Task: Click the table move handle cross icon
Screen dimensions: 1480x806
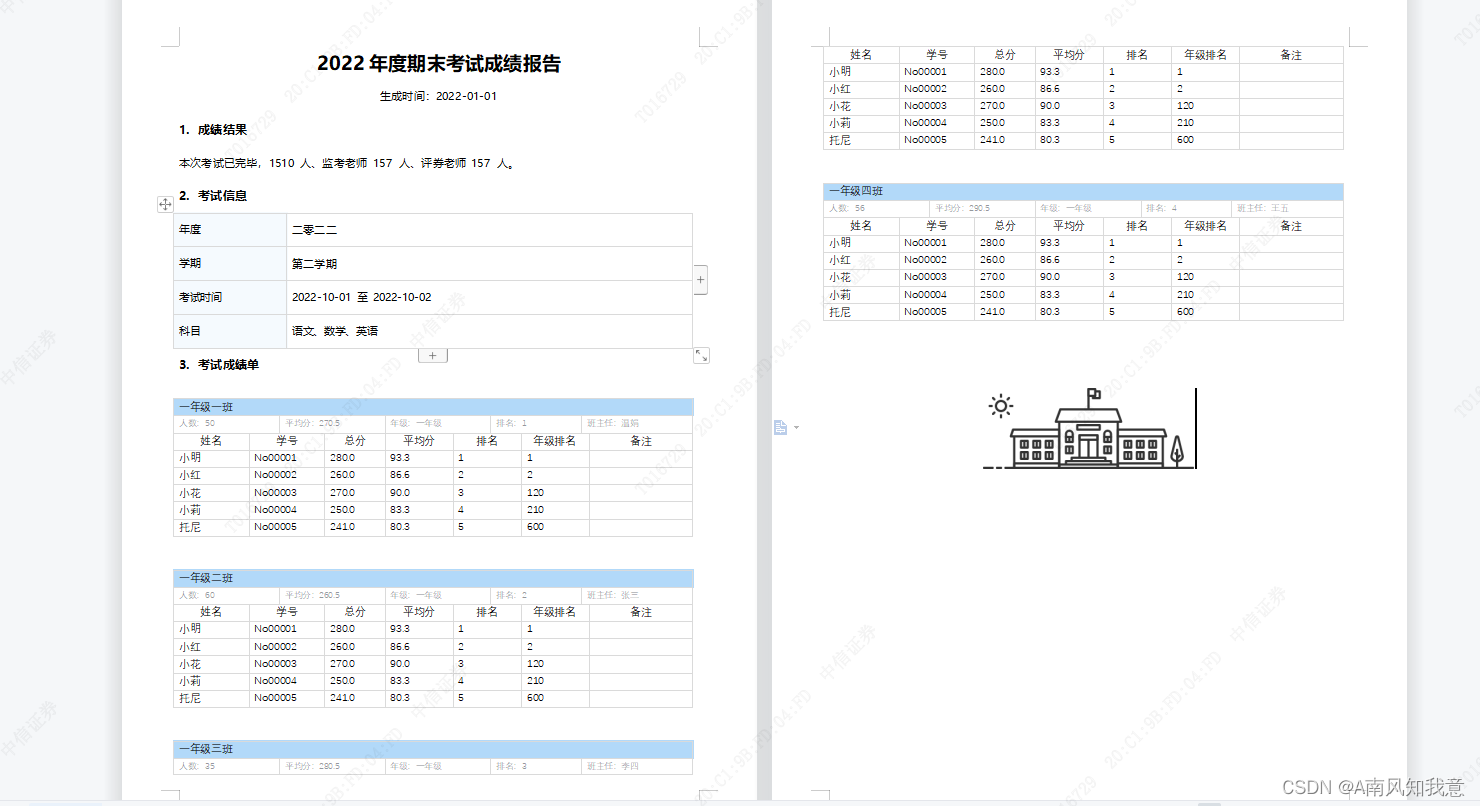Action: pyautogui.click(x=165, y=205)
